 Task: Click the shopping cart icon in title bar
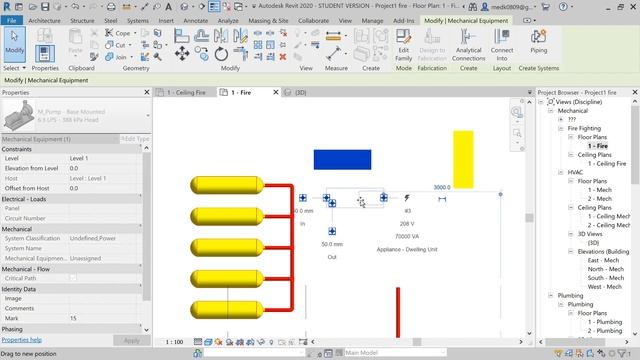coord(545,7)
